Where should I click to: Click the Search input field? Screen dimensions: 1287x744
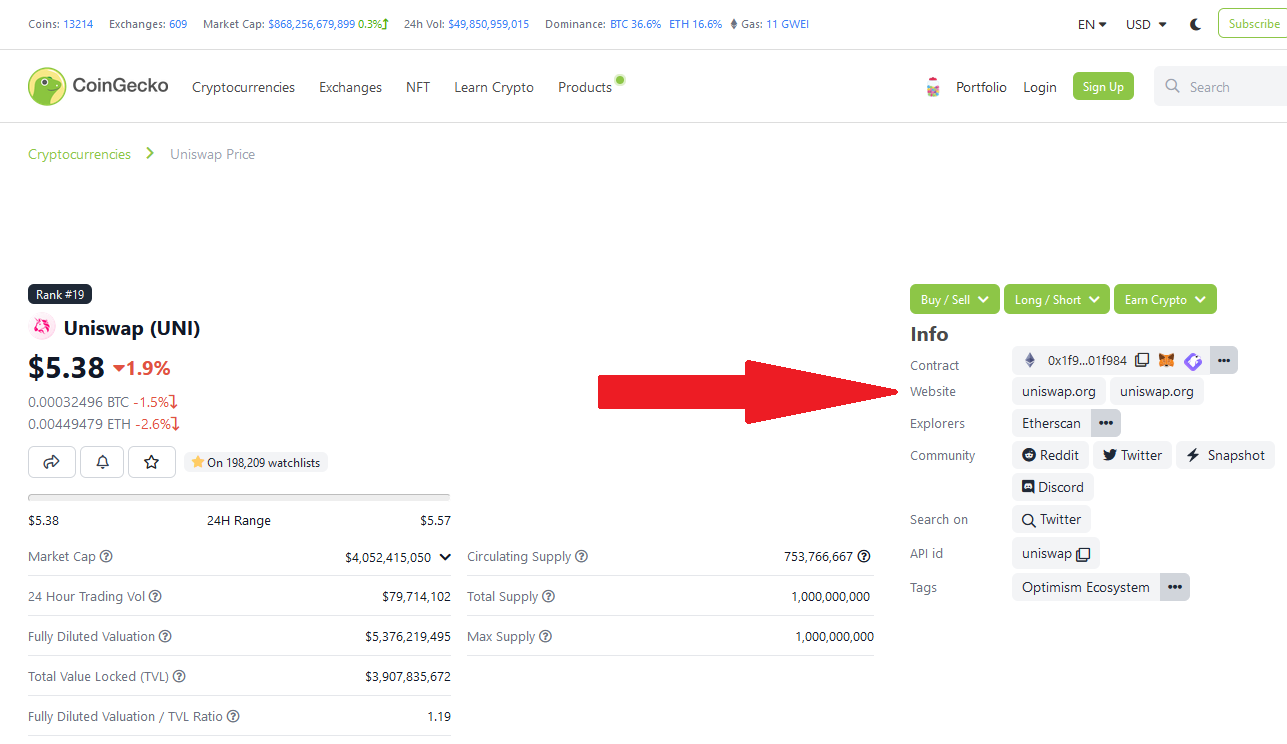click(1230, 87)
